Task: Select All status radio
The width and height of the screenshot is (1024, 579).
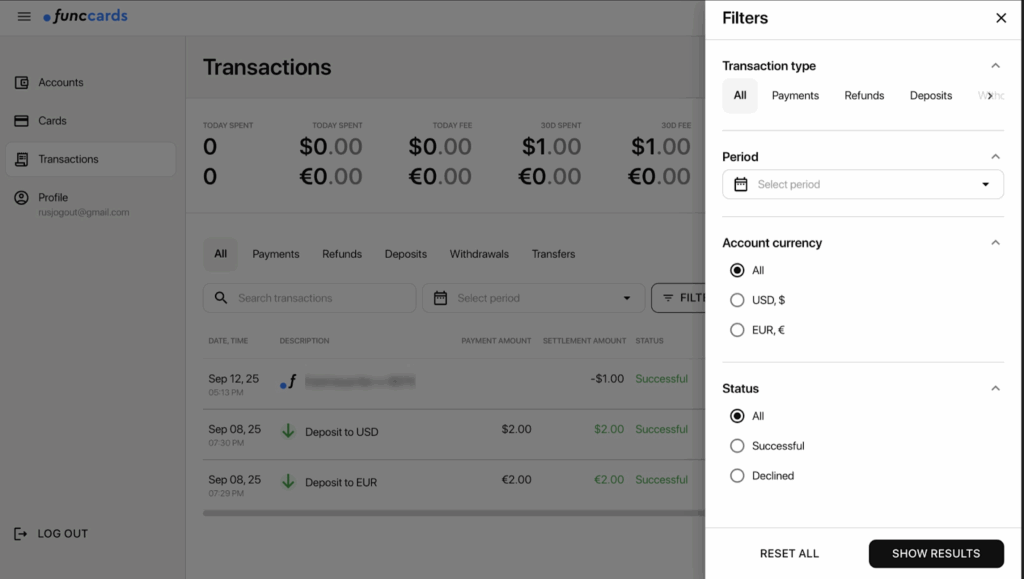Action: [x=737, y=416]
